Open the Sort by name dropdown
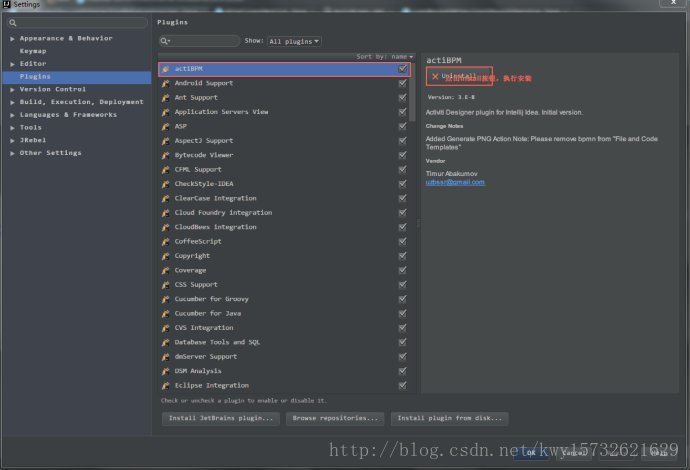This screenshot has width=690, height=470. coord(385,57)
